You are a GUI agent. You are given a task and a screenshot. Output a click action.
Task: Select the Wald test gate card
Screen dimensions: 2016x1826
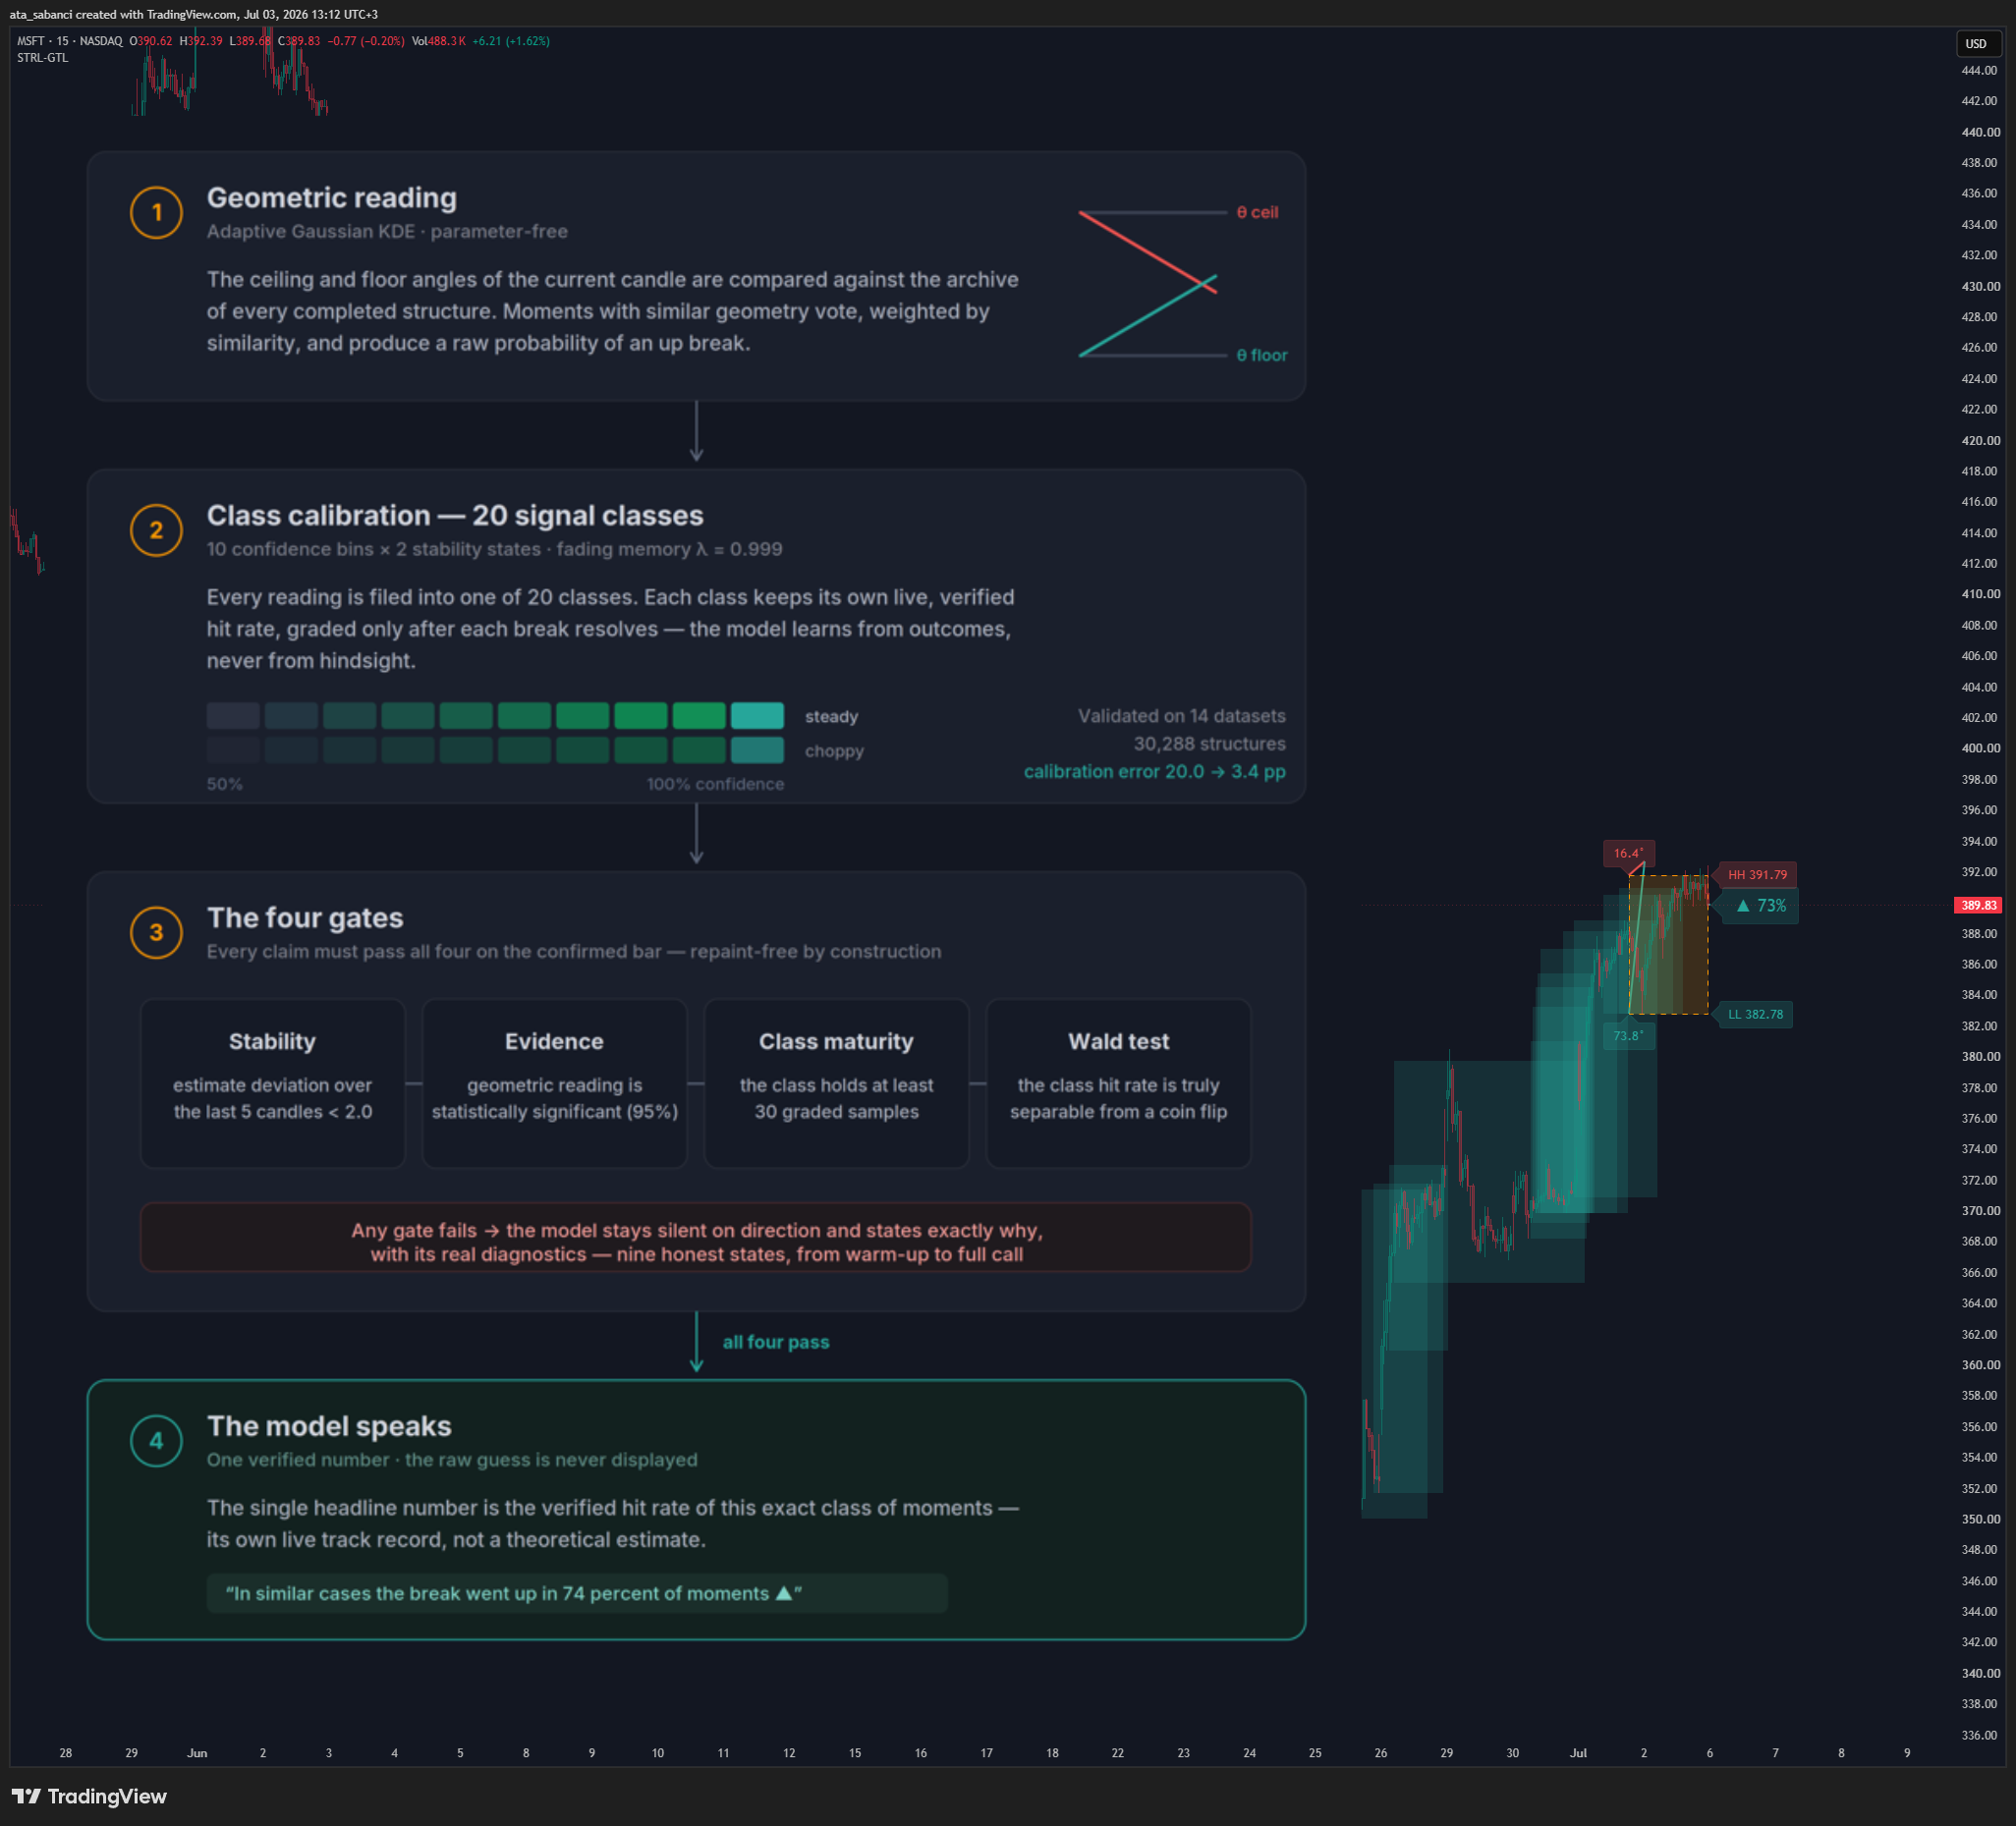click(1118, 1083)
